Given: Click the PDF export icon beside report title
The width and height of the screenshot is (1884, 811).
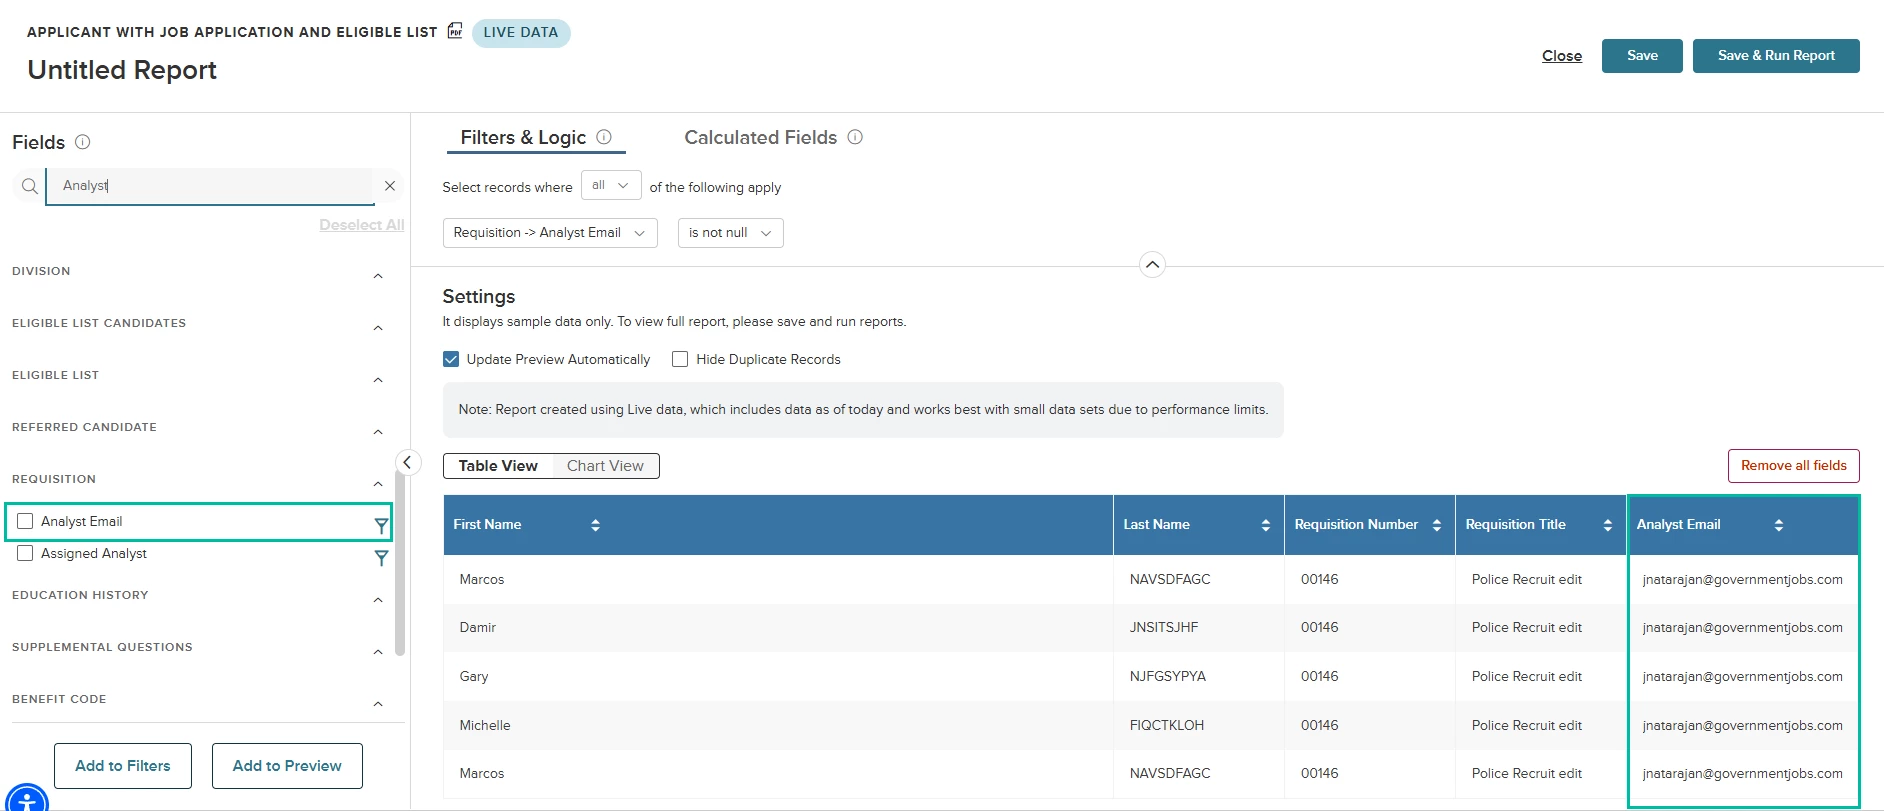Looking at the screenshot, I should [x=455, y=31].
